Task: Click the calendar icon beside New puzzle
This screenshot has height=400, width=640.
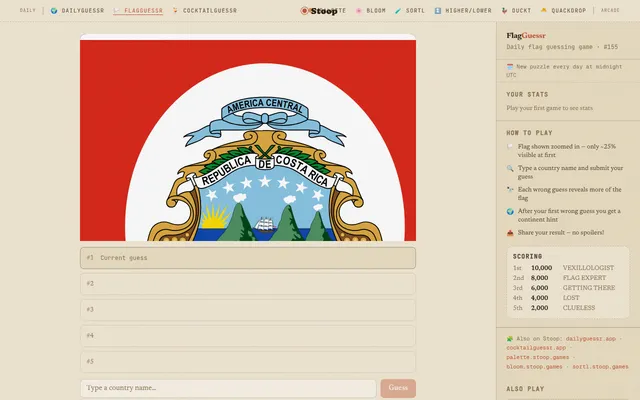Action: (510, 66)
